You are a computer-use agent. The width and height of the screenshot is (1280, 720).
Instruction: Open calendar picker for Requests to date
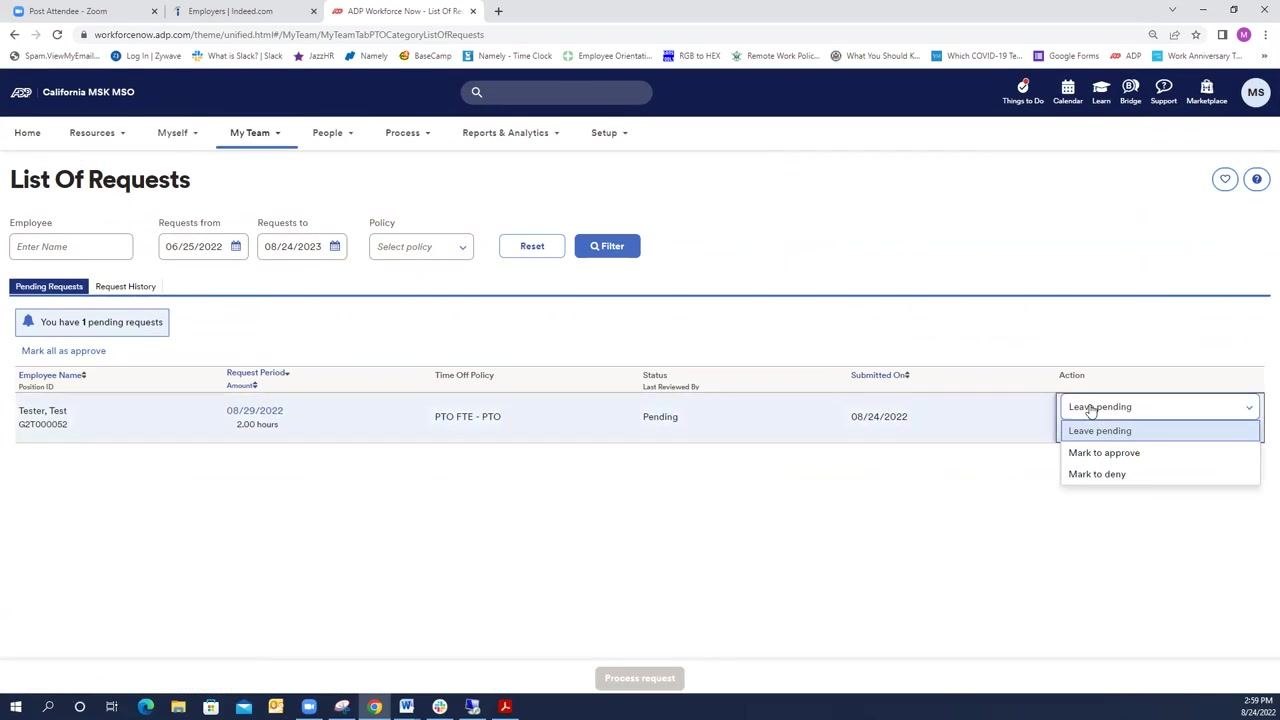335,247
